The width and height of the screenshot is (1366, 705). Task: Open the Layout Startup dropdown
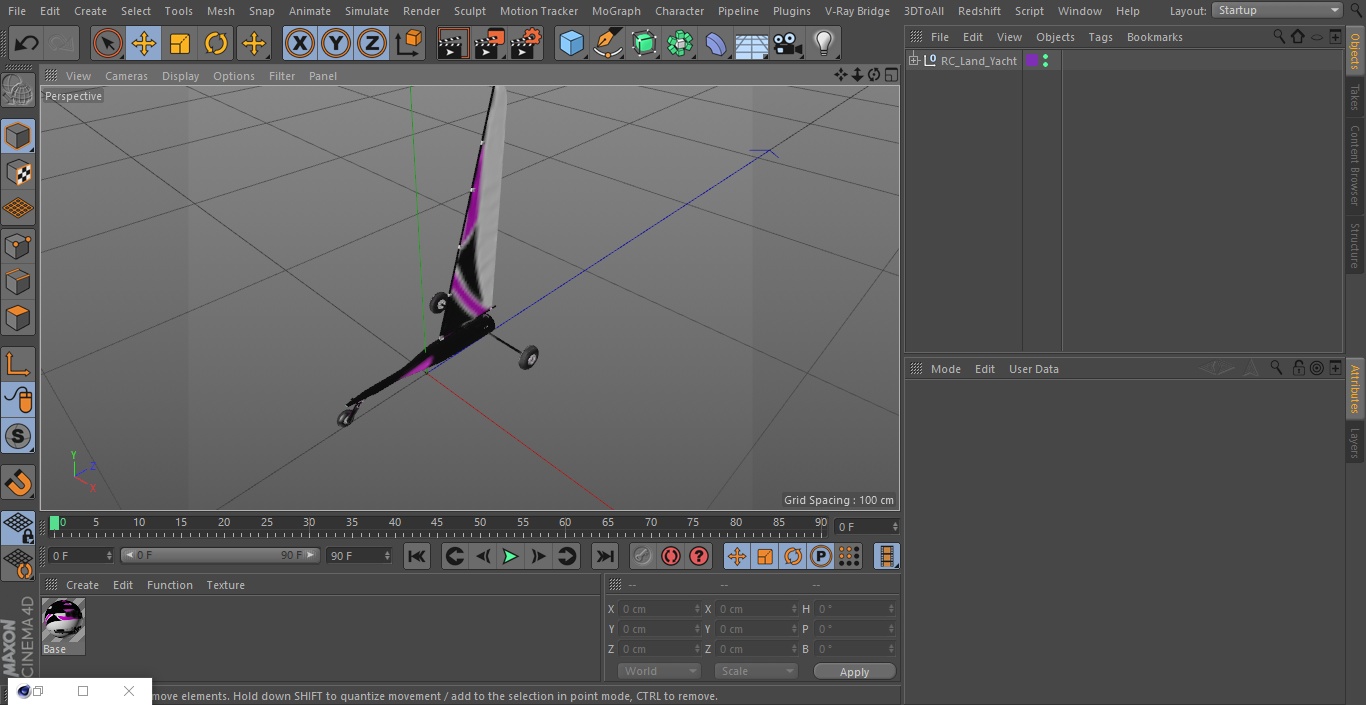point(1278,10)
